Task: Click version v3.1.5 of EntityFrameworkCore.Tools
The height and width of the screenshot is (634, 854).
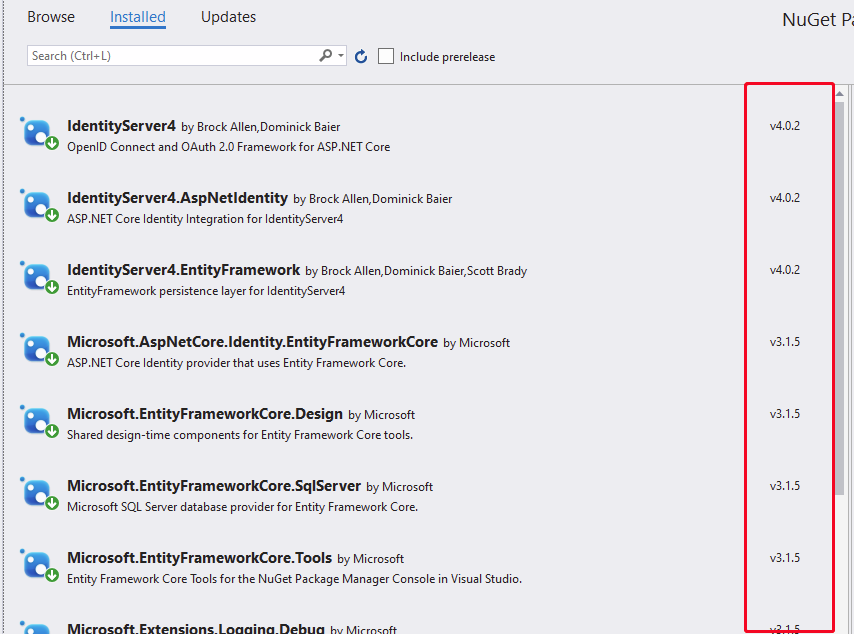Action: click(x=784, y=558)
